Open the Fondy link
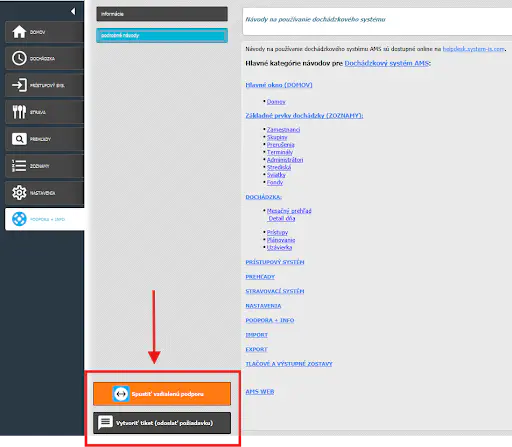This screenshot has height=447, width=512. point(275,182)
